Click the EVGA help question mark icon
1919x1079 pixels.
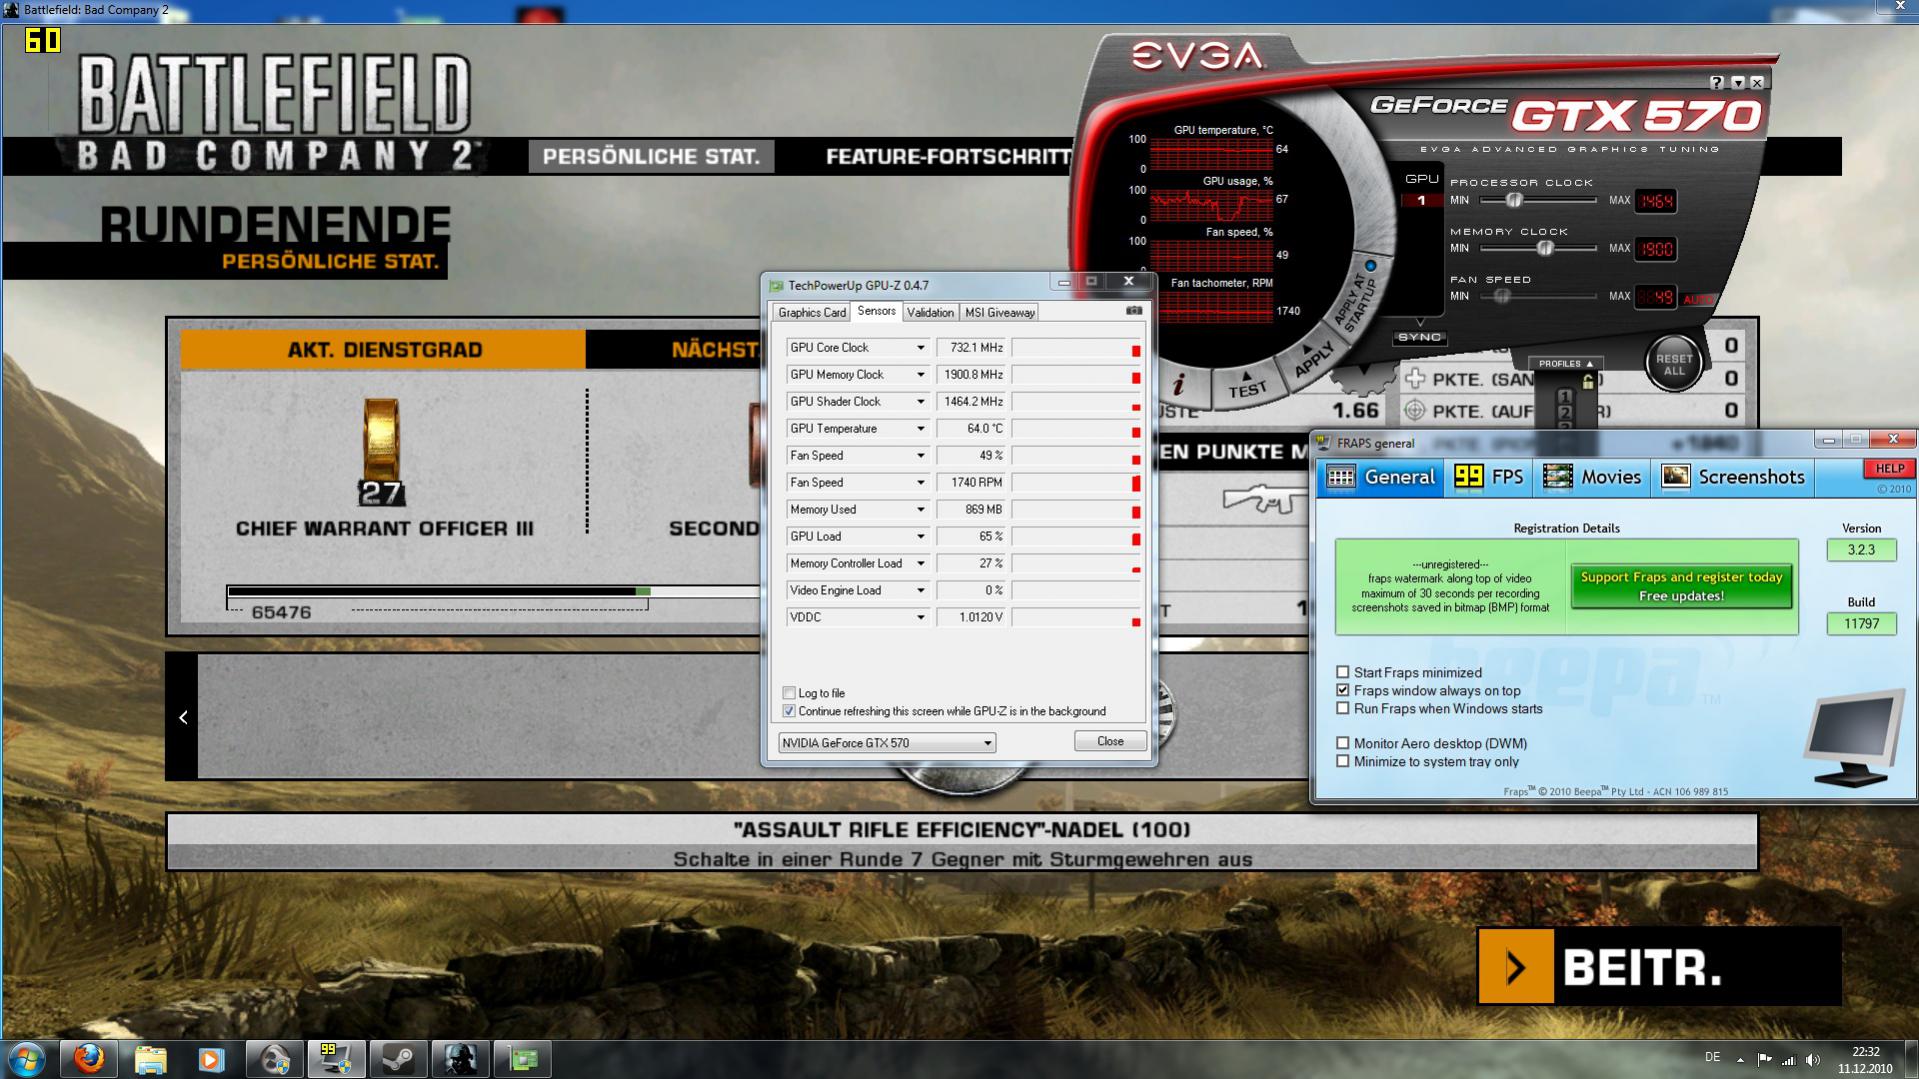click(x=1717, y=83)
